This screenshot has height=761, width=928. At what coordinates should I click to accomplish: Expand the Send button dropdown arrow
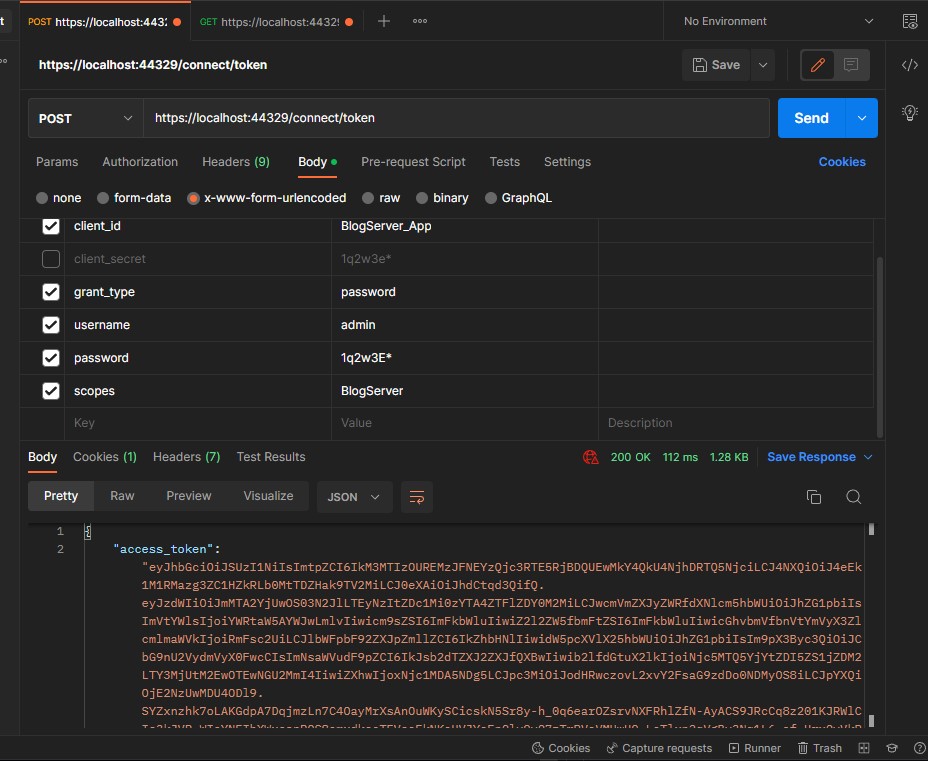pos(861,117)
